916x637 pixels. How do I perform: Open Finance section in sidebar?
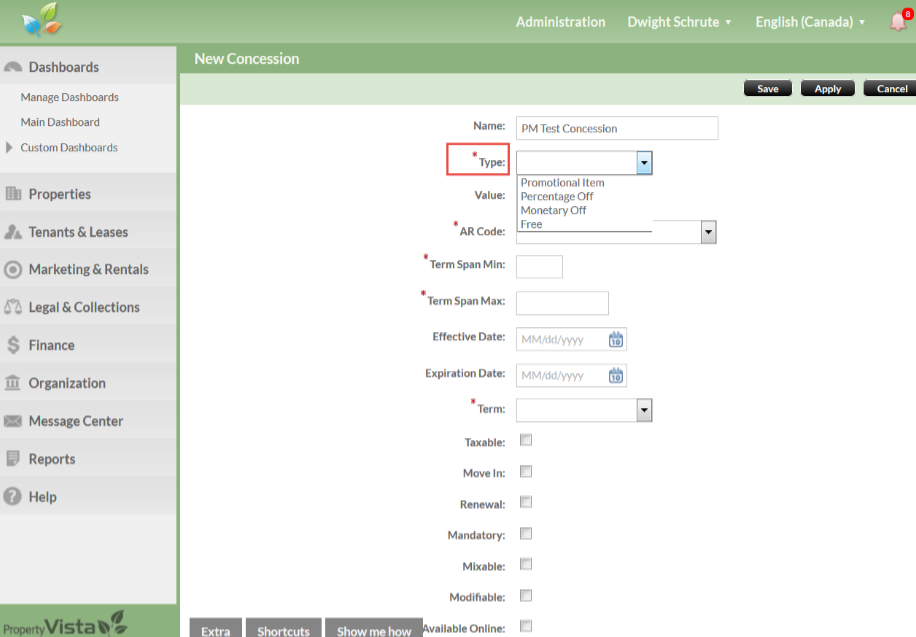pos(51,345)
